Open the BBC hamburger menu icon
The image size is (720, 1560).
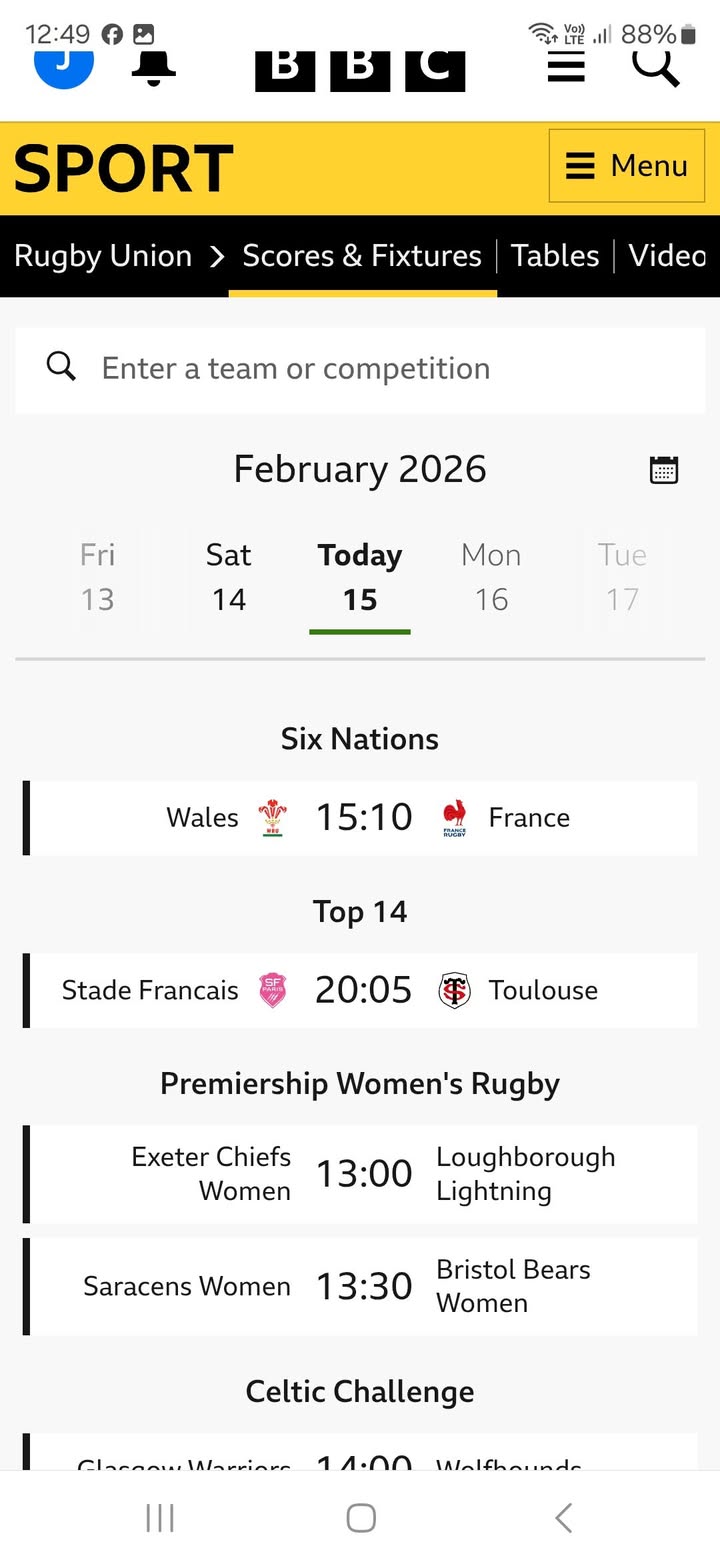click(566, 66)
